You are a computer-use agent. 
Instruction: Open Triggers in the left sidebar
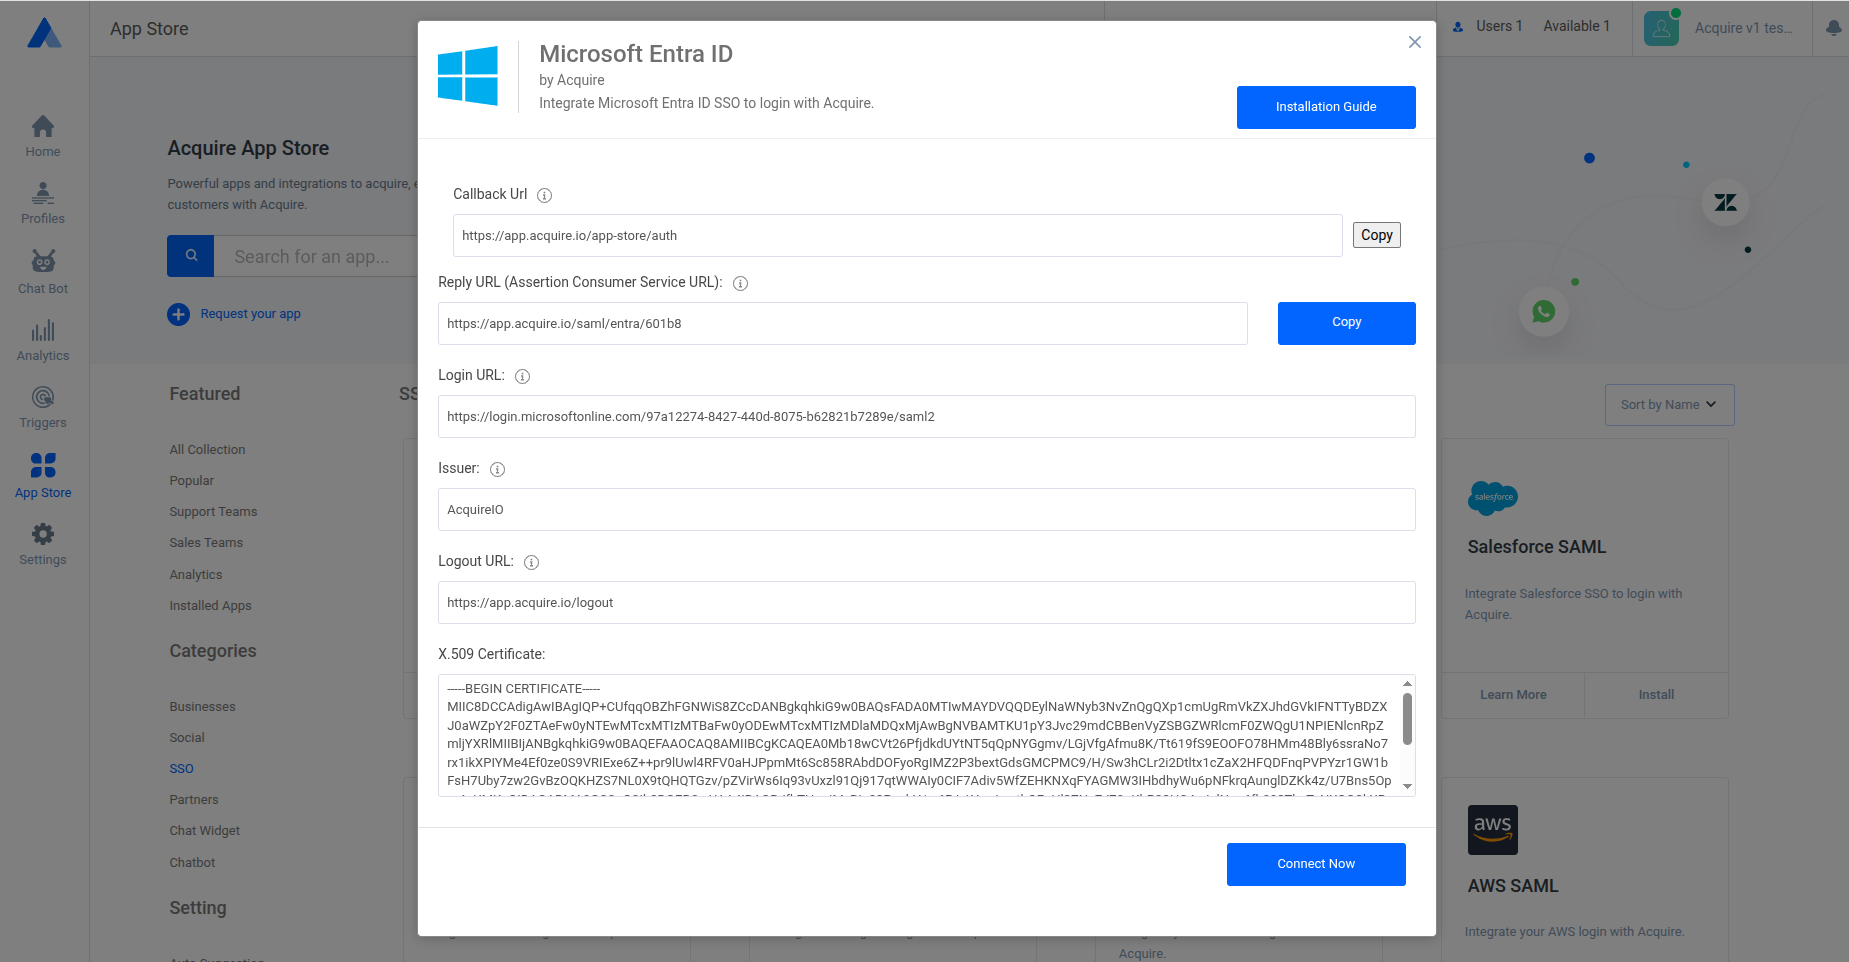coord(43,407)
